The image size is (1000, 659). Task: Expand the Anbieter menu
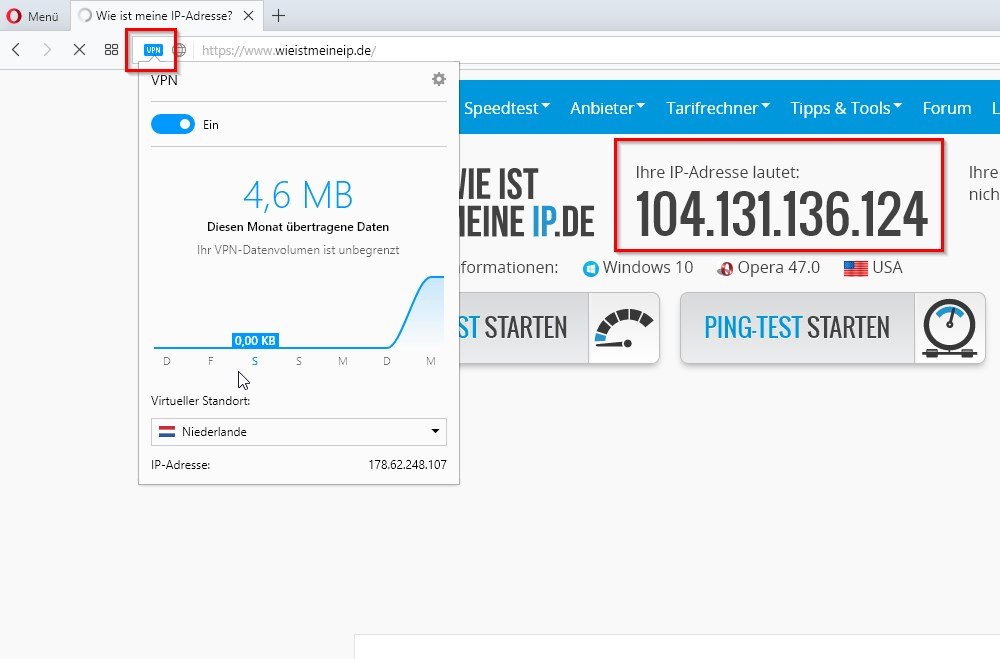click(607, 108)
